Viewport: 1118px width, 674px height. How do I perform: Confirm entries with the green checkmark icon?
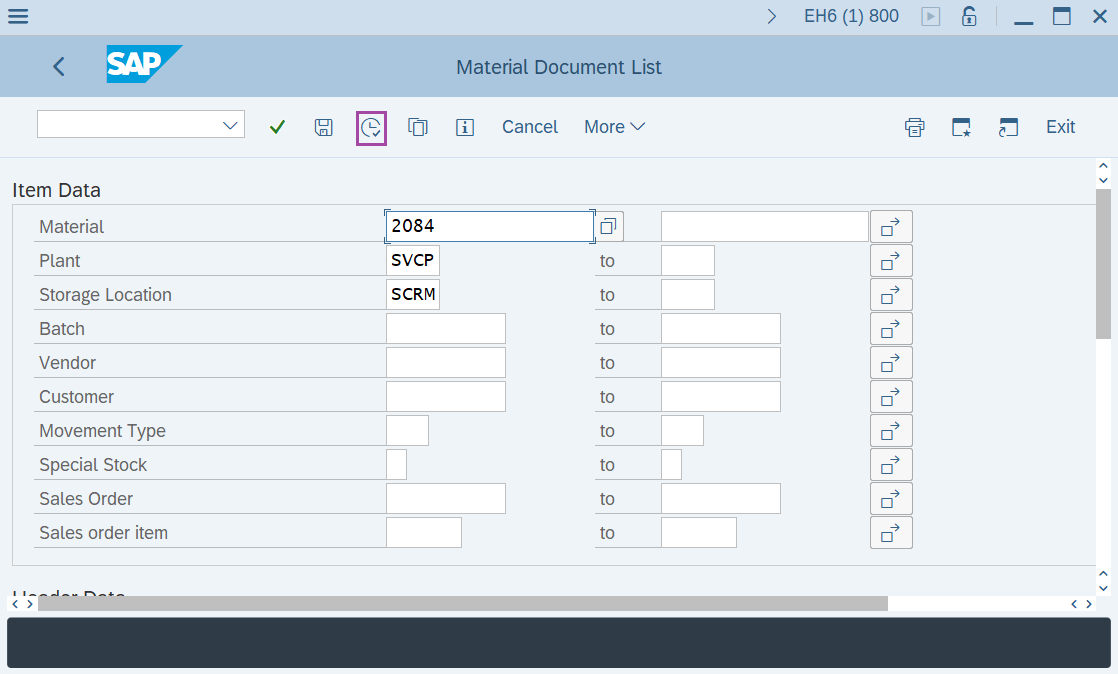tap(277, 127)
